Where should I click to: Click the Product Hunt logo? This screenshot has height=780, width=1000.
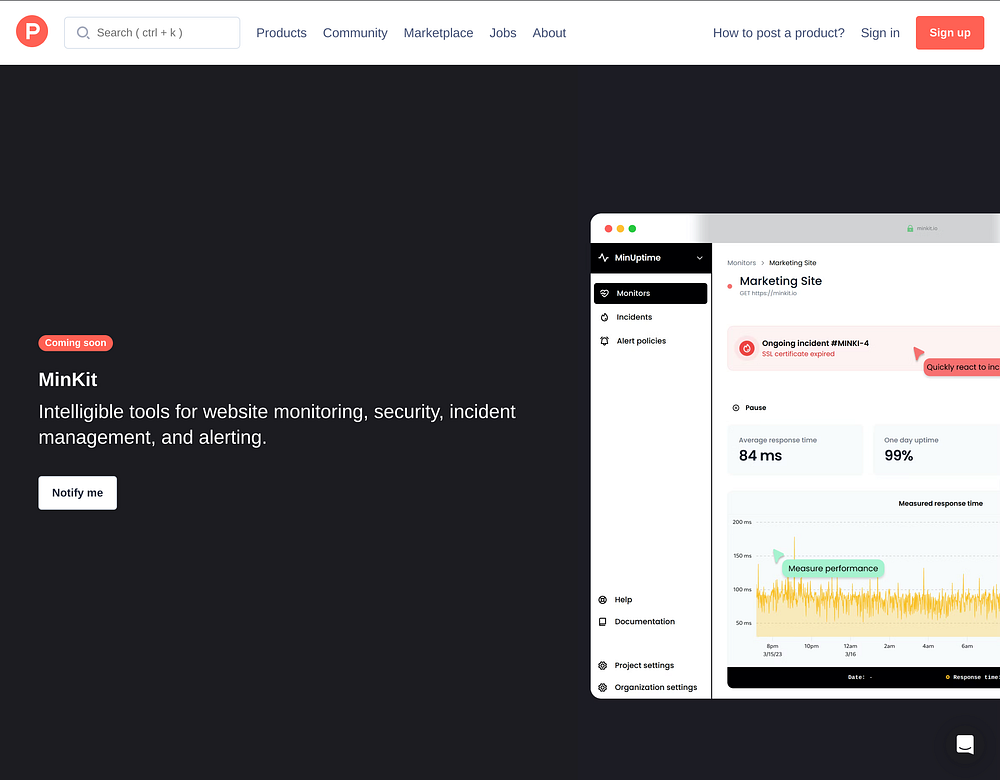coord(32,31)
